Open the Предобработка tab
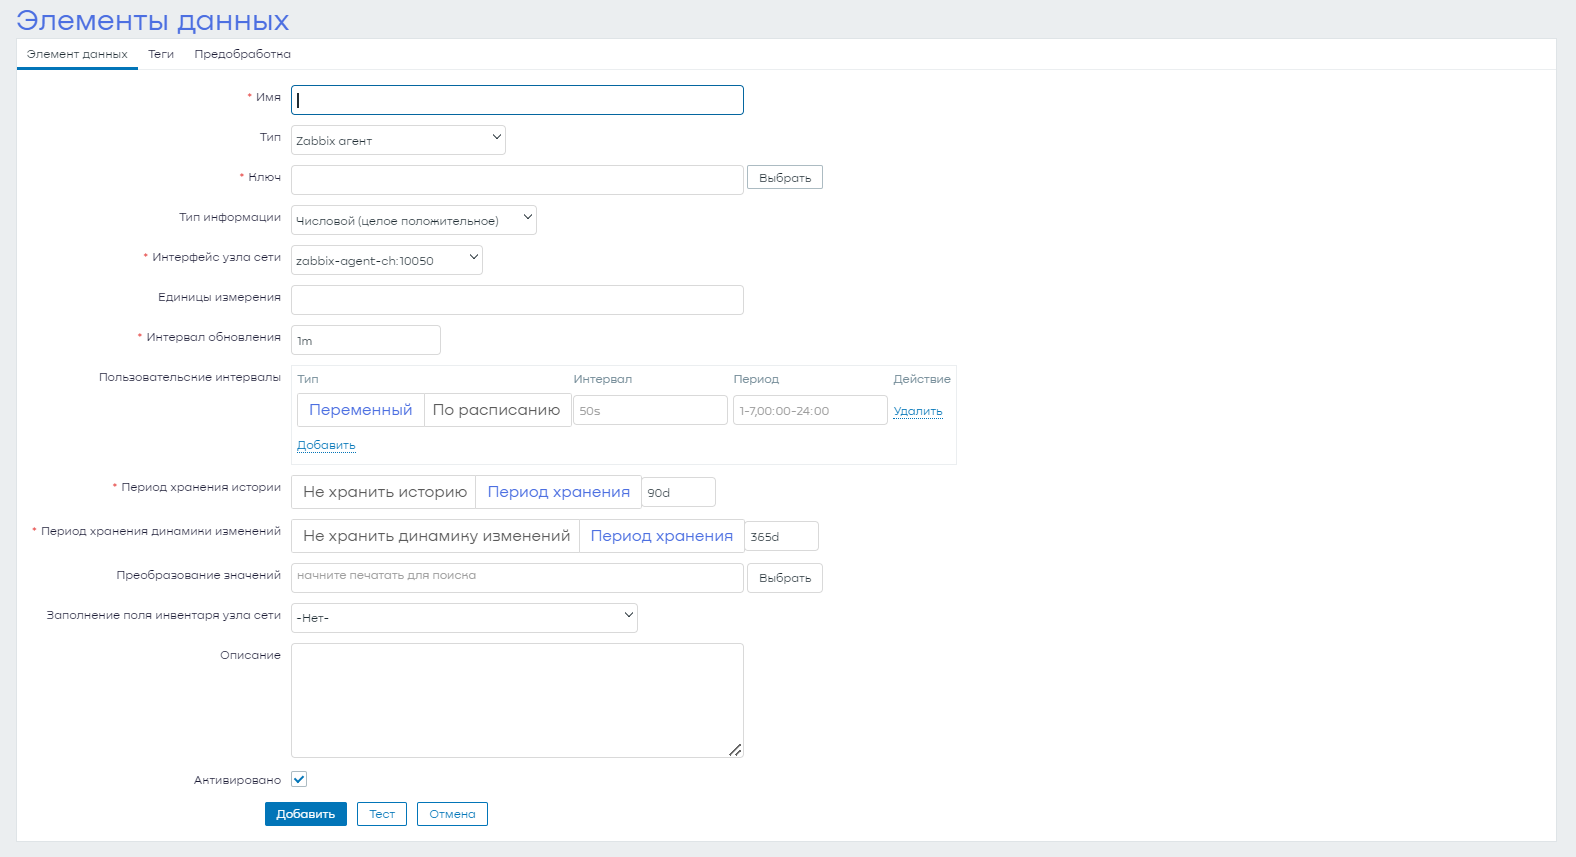 242,54
